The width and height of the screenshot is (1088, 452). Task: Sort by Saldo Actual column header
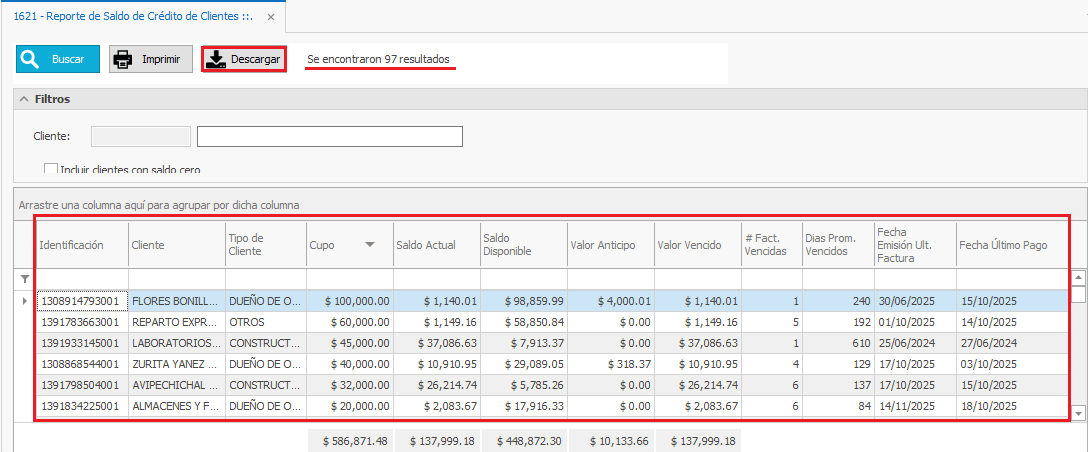[x=436, y=245]
